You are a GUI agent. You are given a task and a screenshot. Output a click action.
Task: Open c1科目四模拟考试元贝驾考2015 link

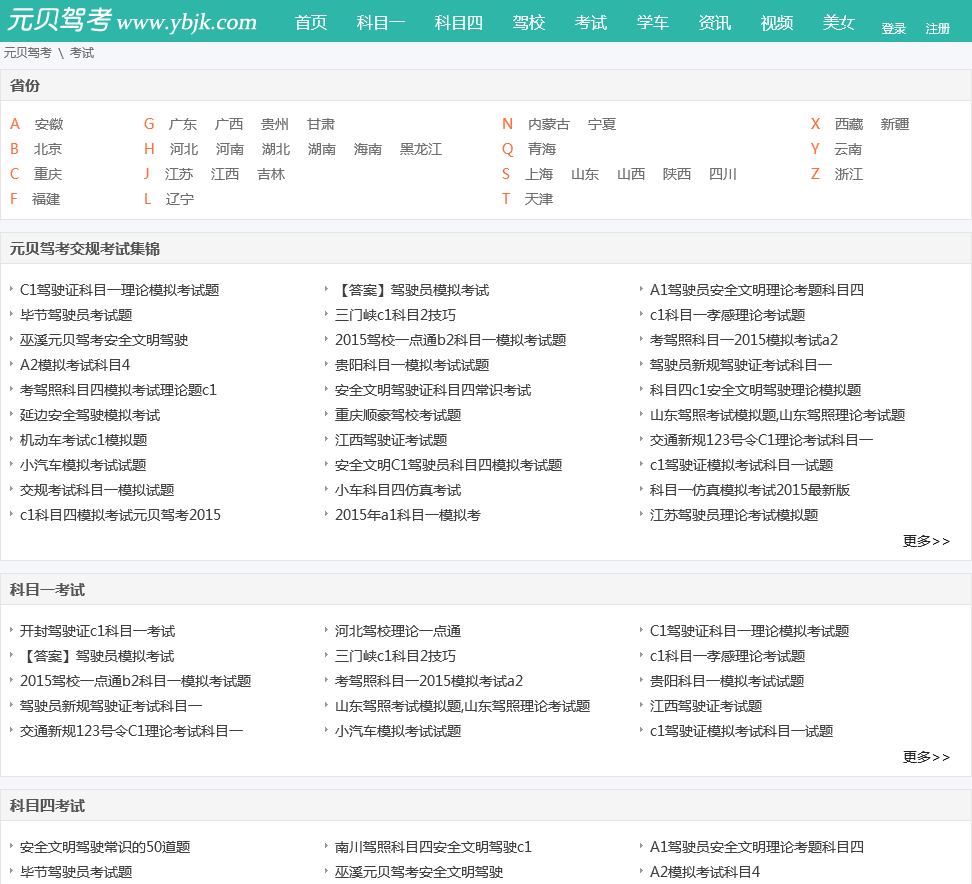point(120,515)
